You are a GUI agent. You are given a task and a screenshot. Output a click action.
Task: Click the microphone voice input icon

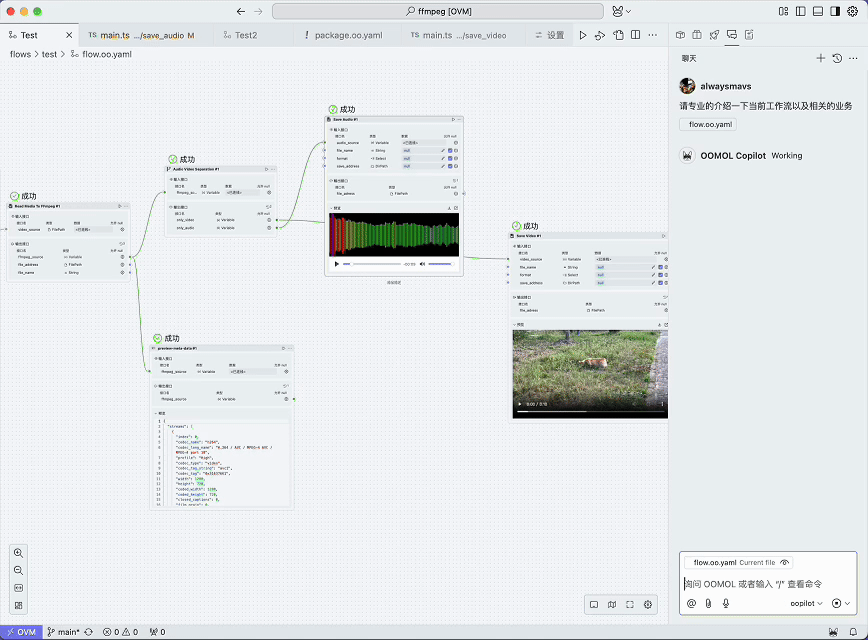click(725, 603)
